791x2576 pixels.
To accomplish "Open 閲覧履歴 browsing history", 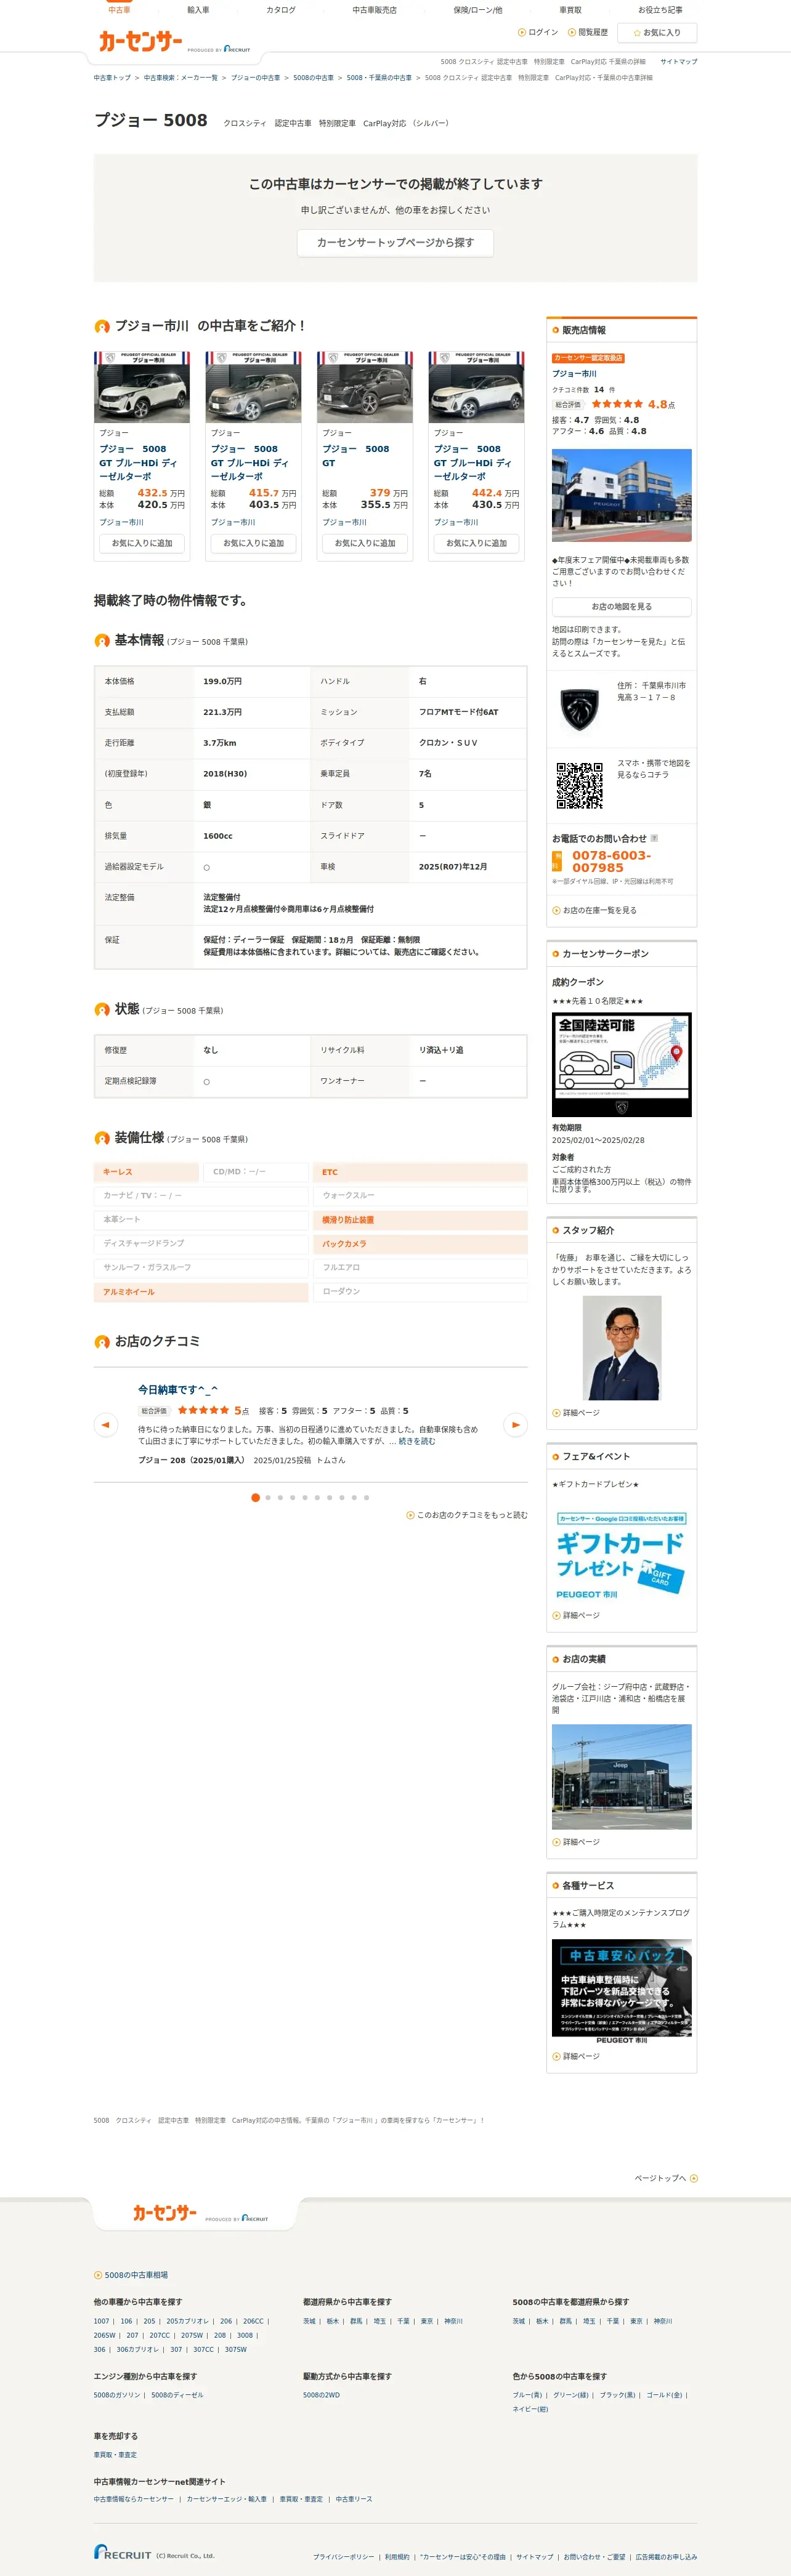I will point(588,32).
